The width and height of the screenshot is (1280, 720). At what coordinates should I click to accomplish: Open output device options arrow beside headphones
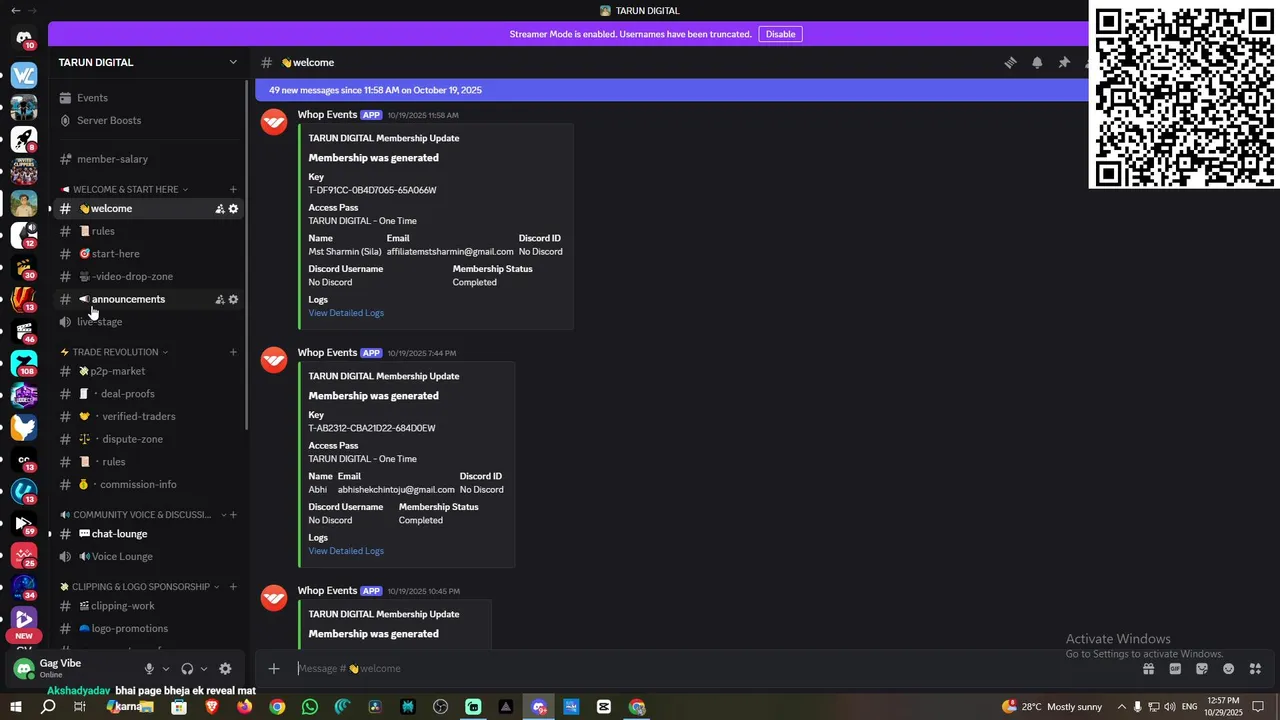[204, 669]
